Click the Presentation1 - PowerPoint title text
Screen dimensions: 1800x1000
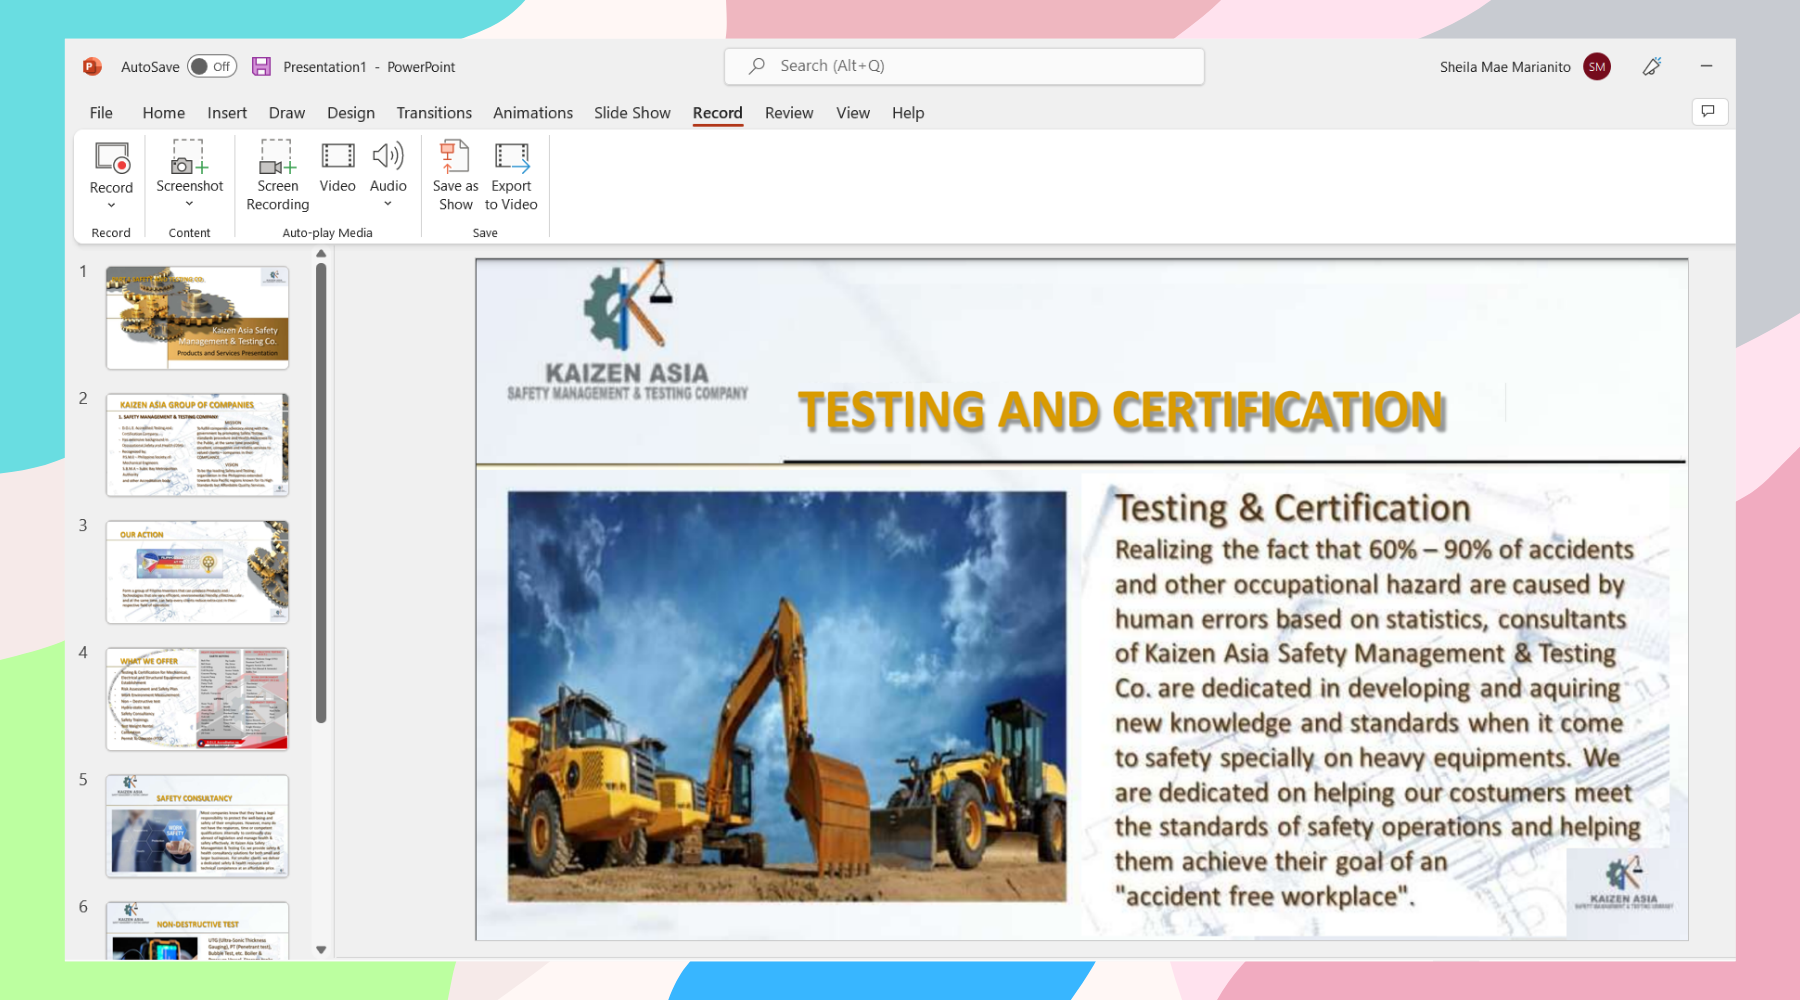pos(369,67)
